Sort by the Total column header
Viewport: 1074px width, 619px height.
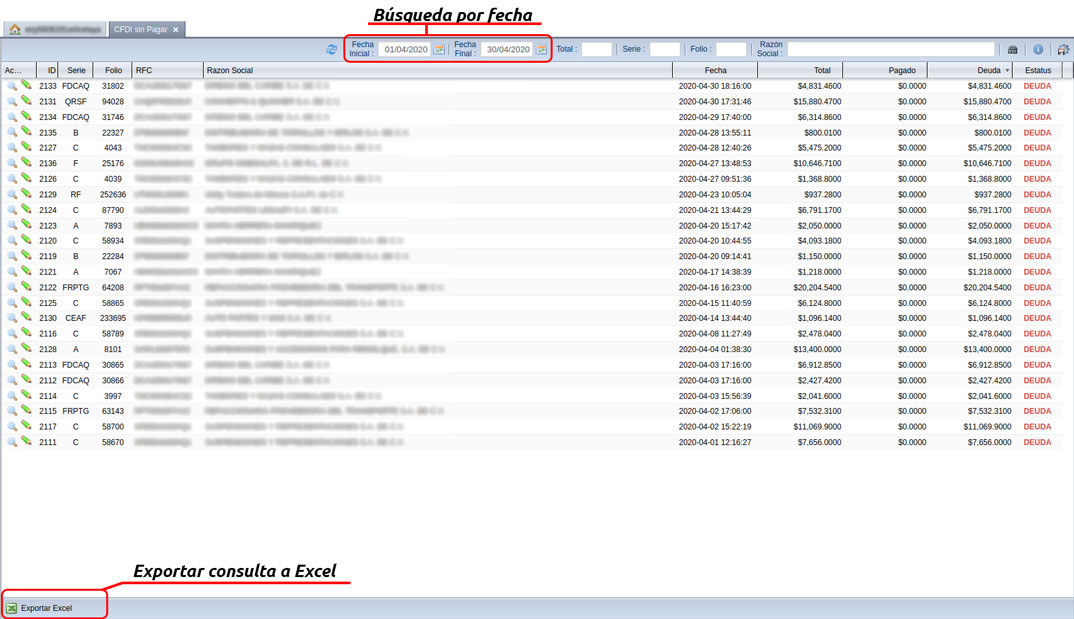pos(821,71)
